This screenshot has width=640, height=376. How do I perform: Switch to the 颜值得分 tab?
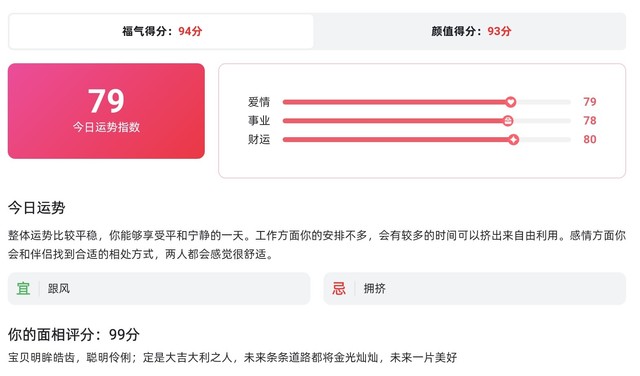pyautogui.click(x=470, y=31)
